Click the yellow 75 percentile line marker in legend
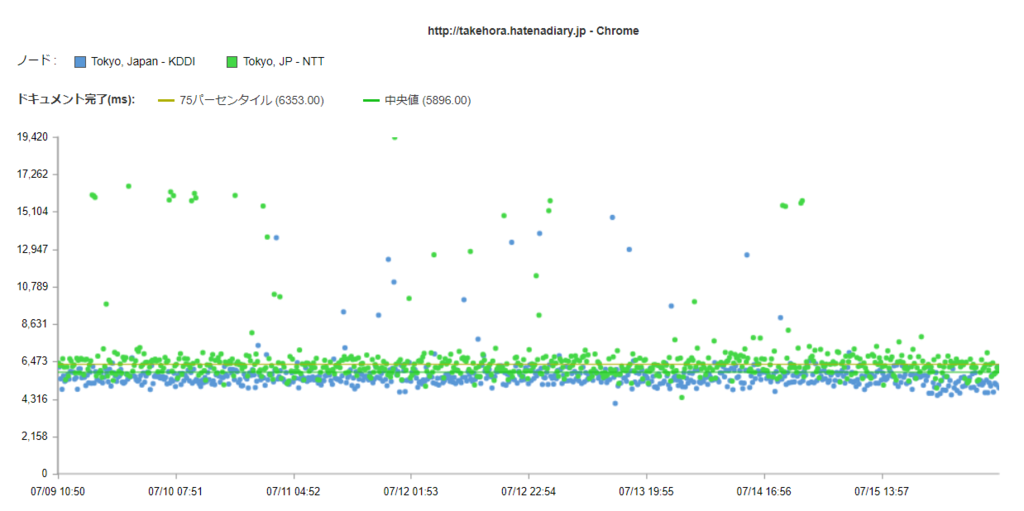 pos(167,101)
